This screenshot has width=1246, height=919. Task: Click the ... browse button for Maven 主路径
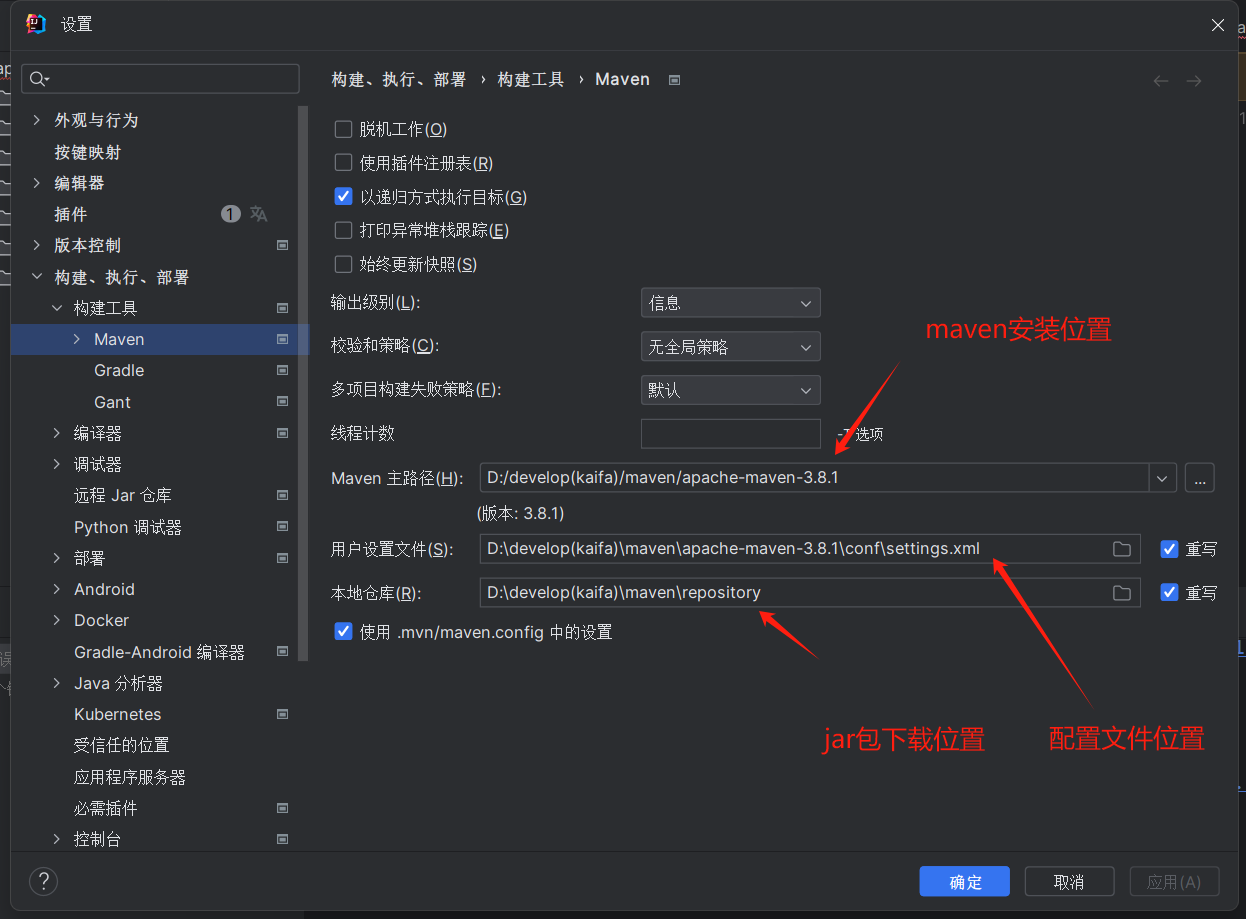pyautogui.click(x=1200, y=478)
